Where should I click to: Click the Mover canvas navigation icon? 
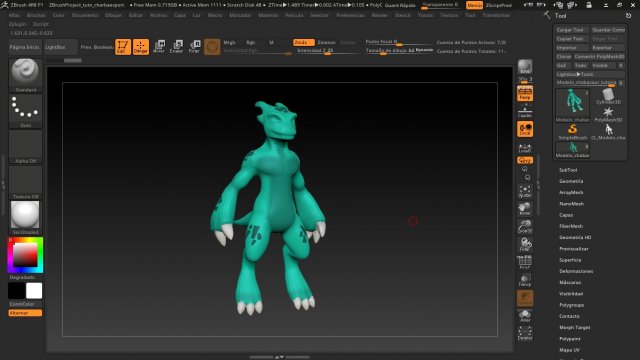click(525, 209)
